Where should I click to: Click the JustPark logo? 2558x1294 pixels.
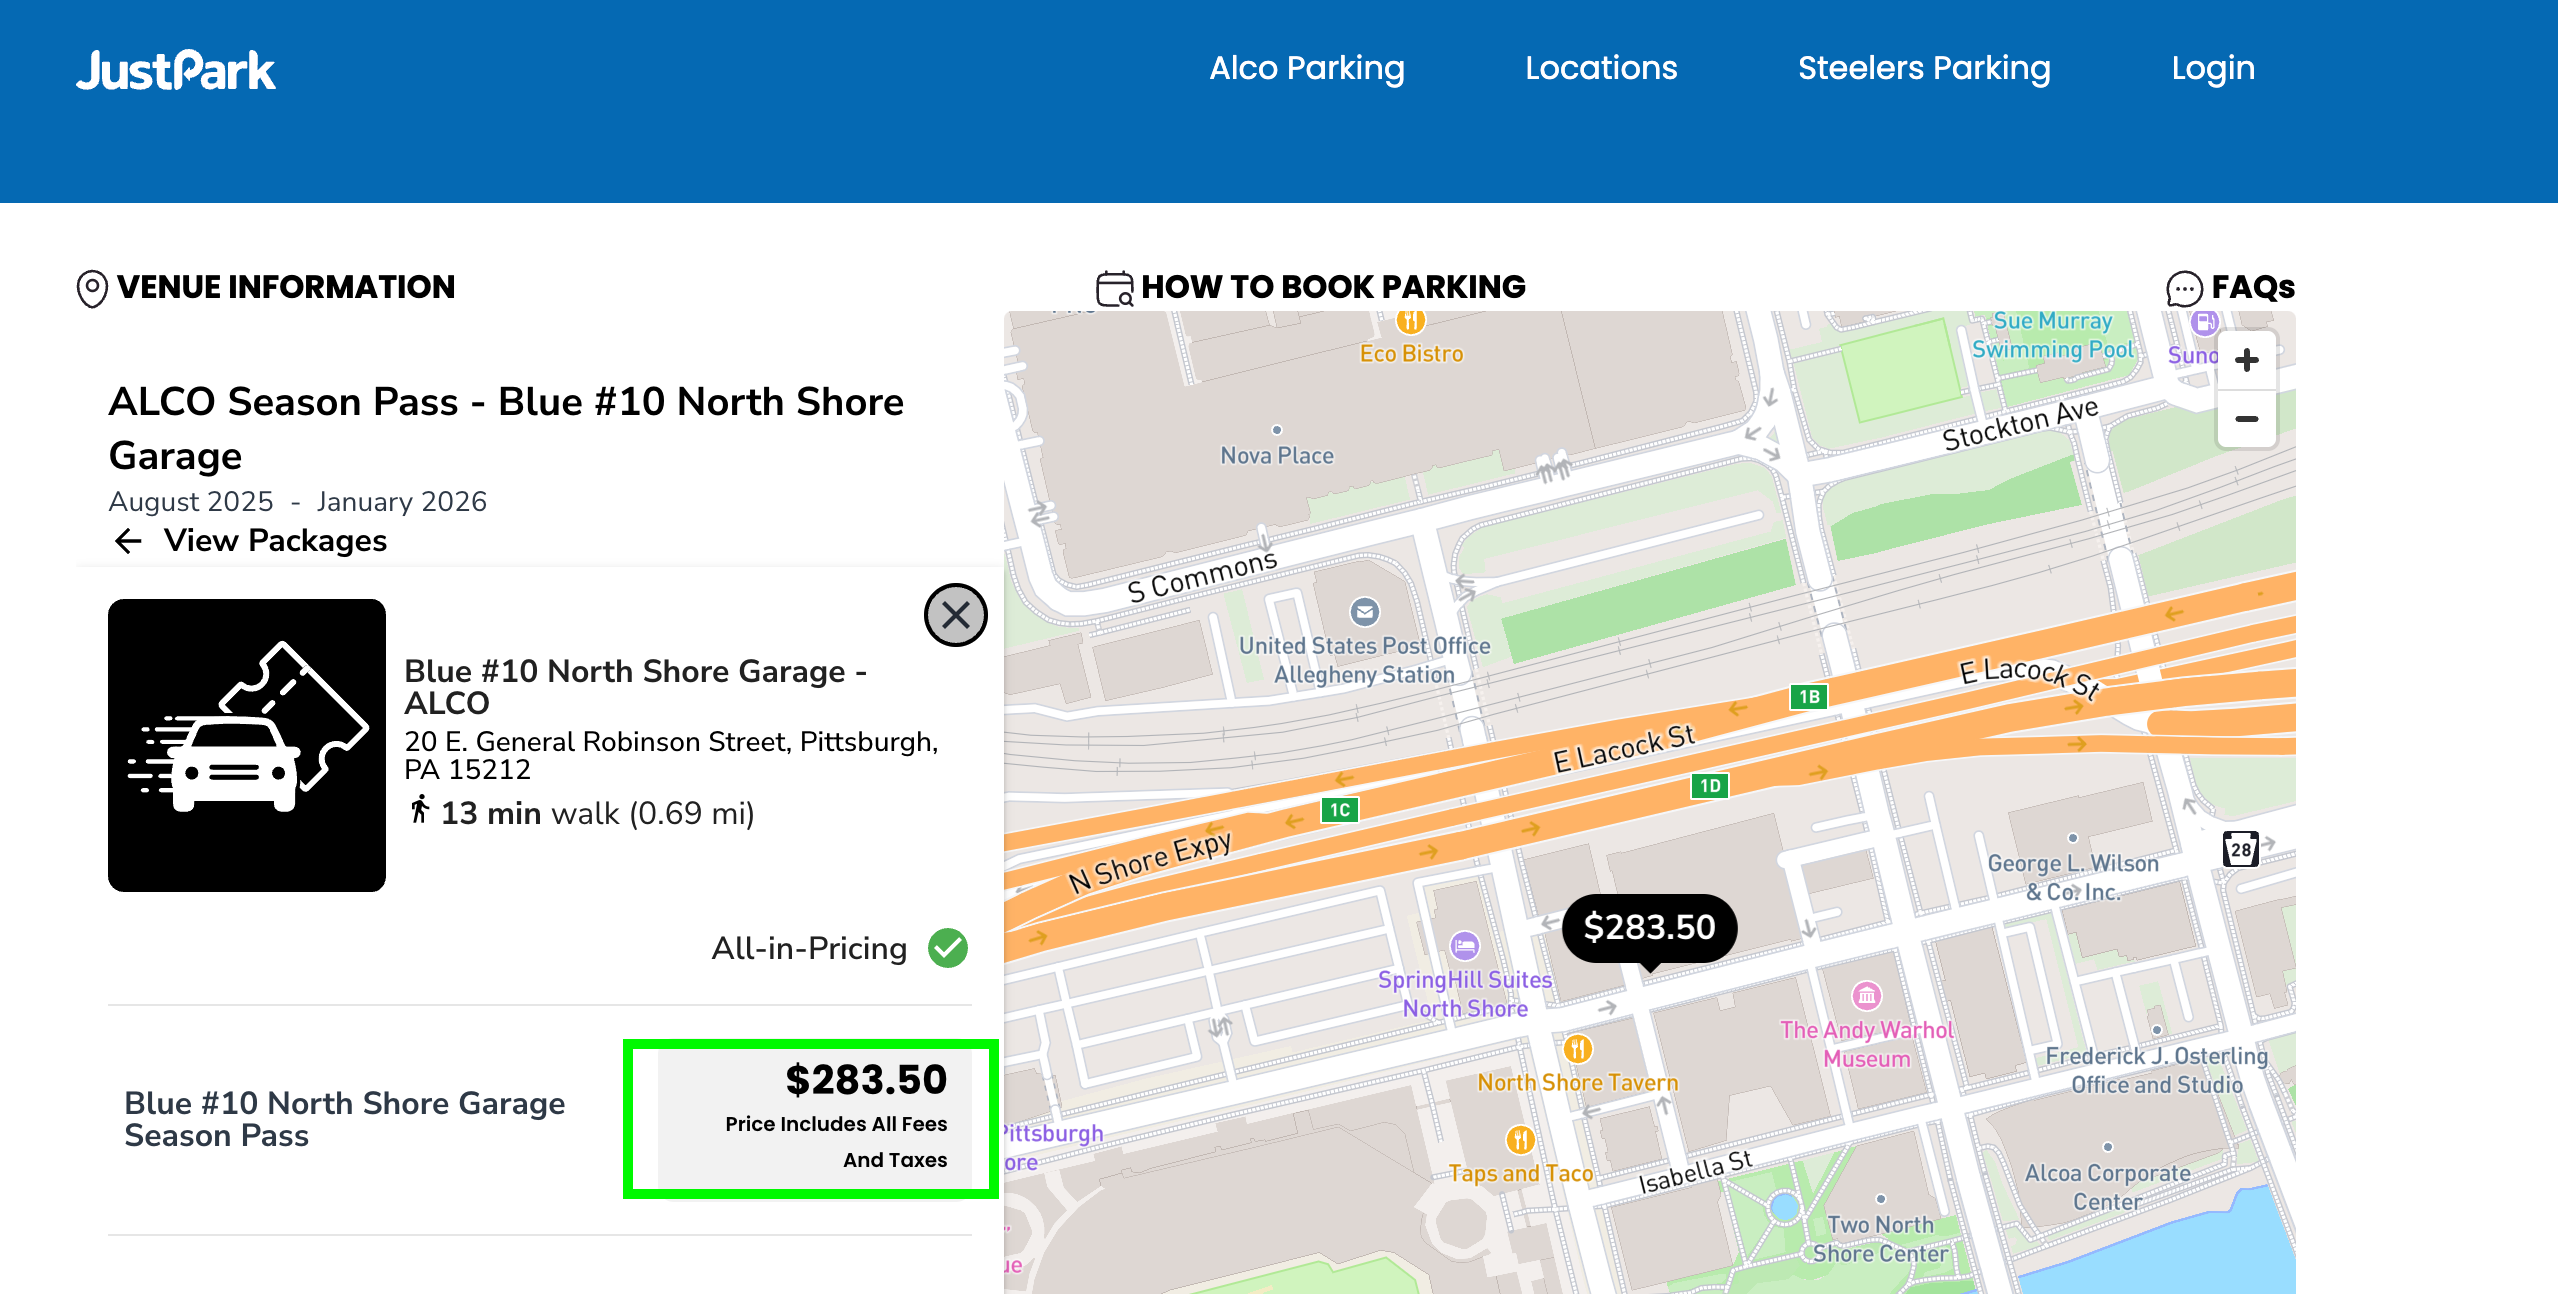click(176, 70)
